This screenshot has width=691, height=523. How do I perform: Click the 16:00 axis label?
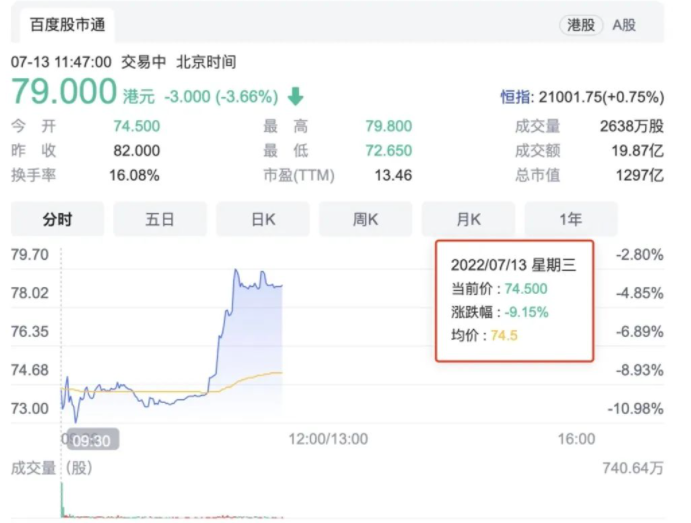(576, 439)
